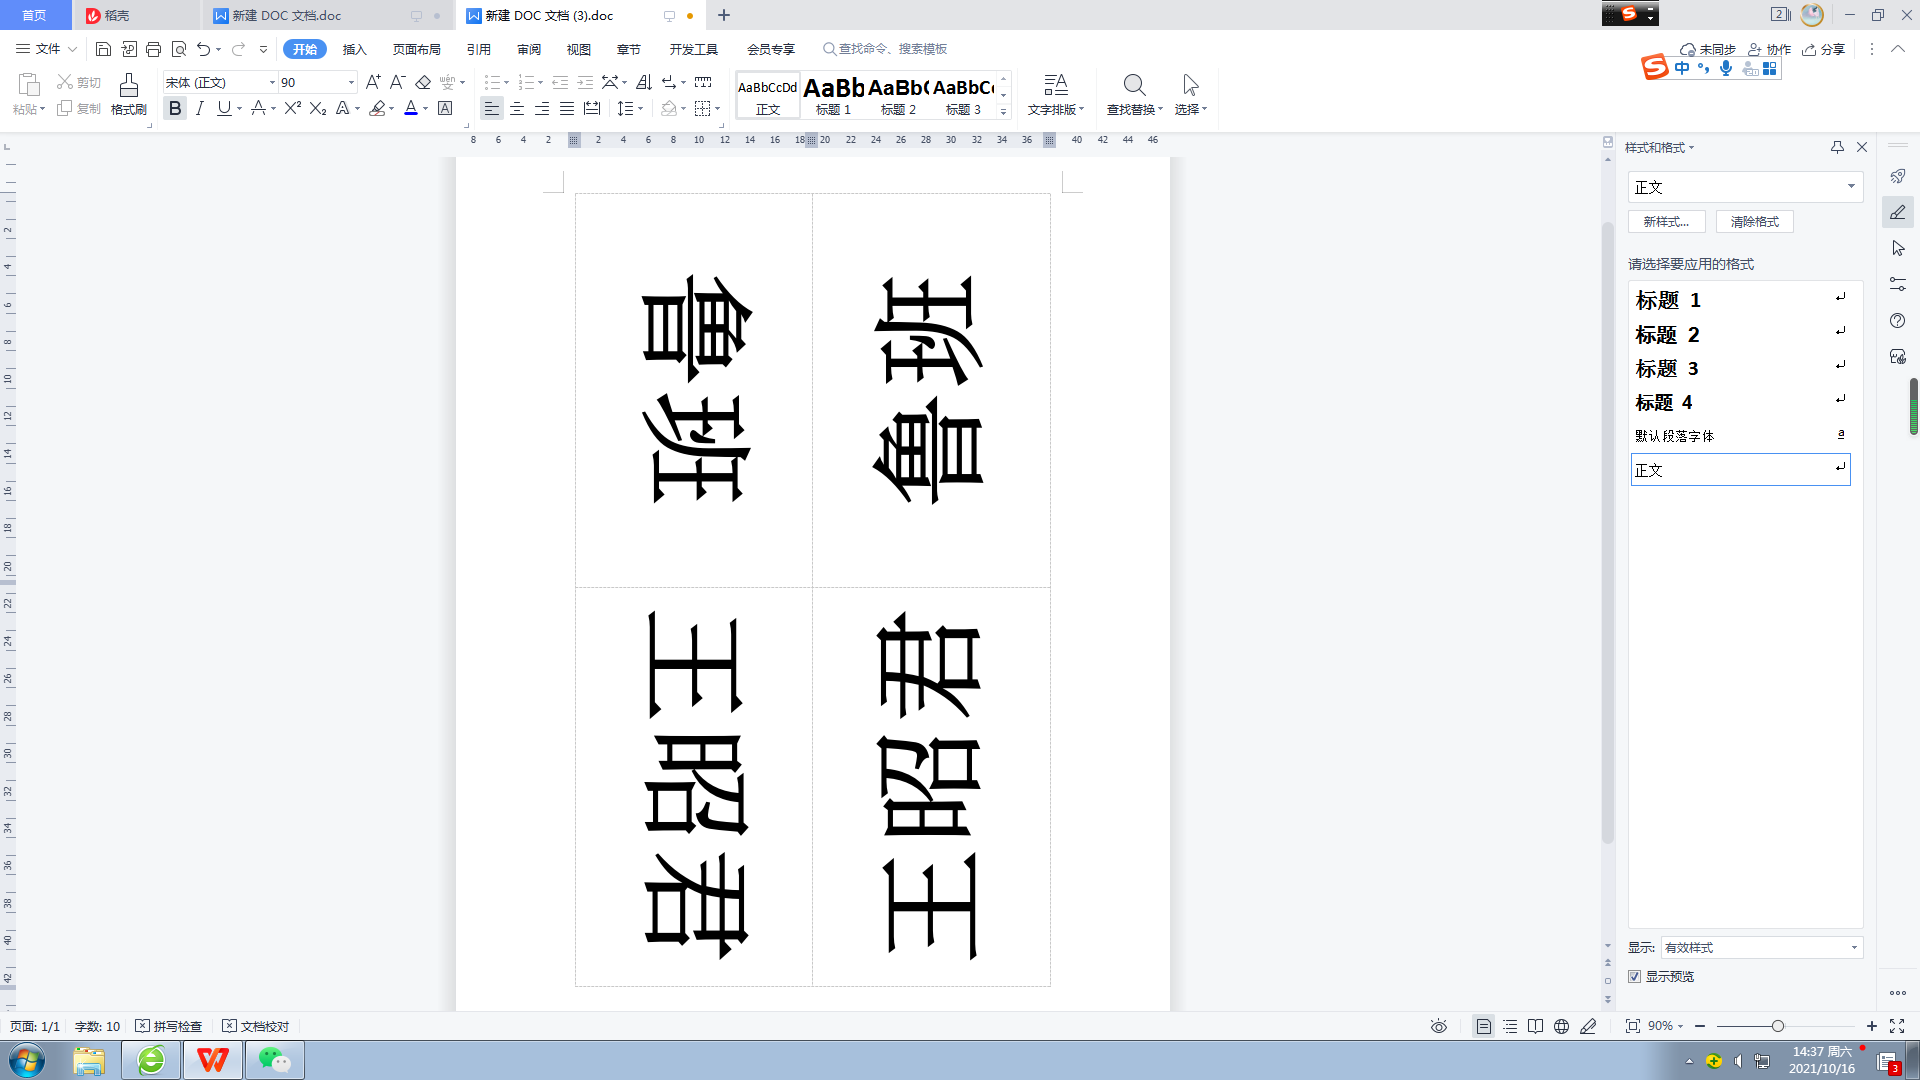This screenshot has width=1920, height=1080.
Task: Click the print icon in quick access
Action: pos(153,49)
